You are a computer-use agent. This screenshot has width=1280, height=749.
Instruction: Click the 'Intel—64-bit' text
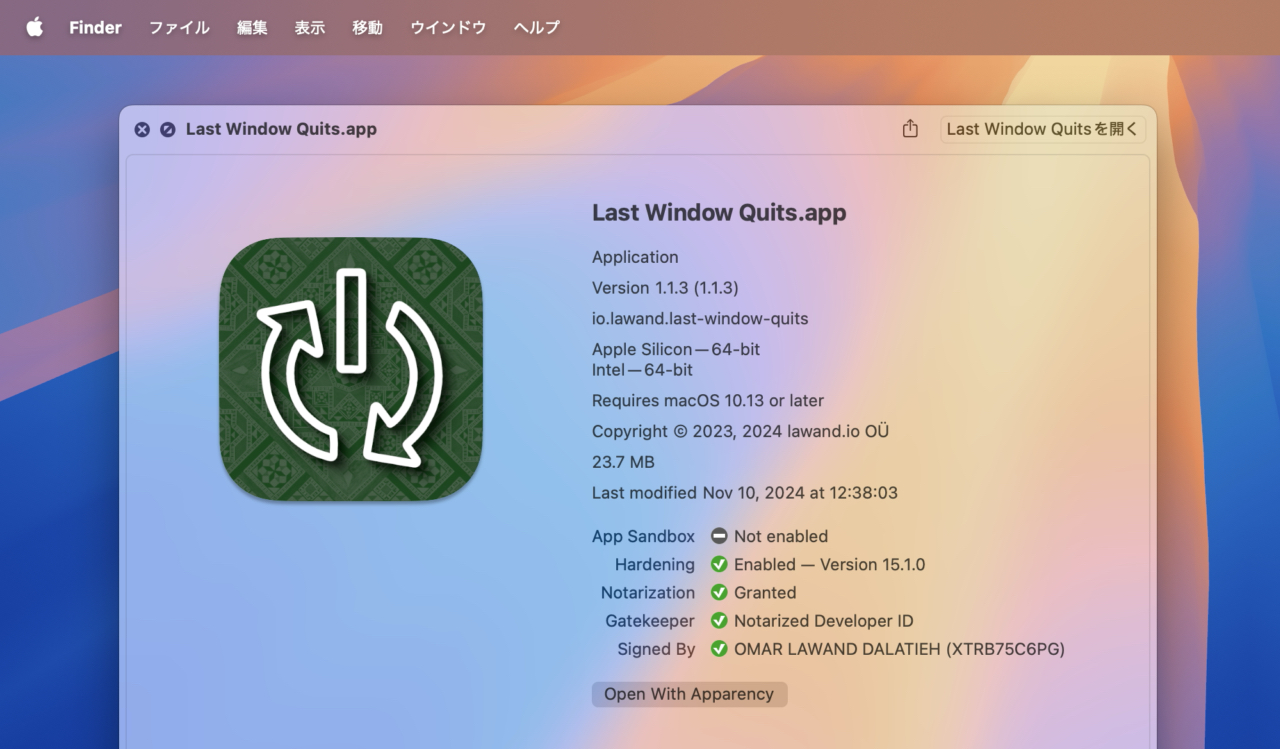[x=642, y=370]
